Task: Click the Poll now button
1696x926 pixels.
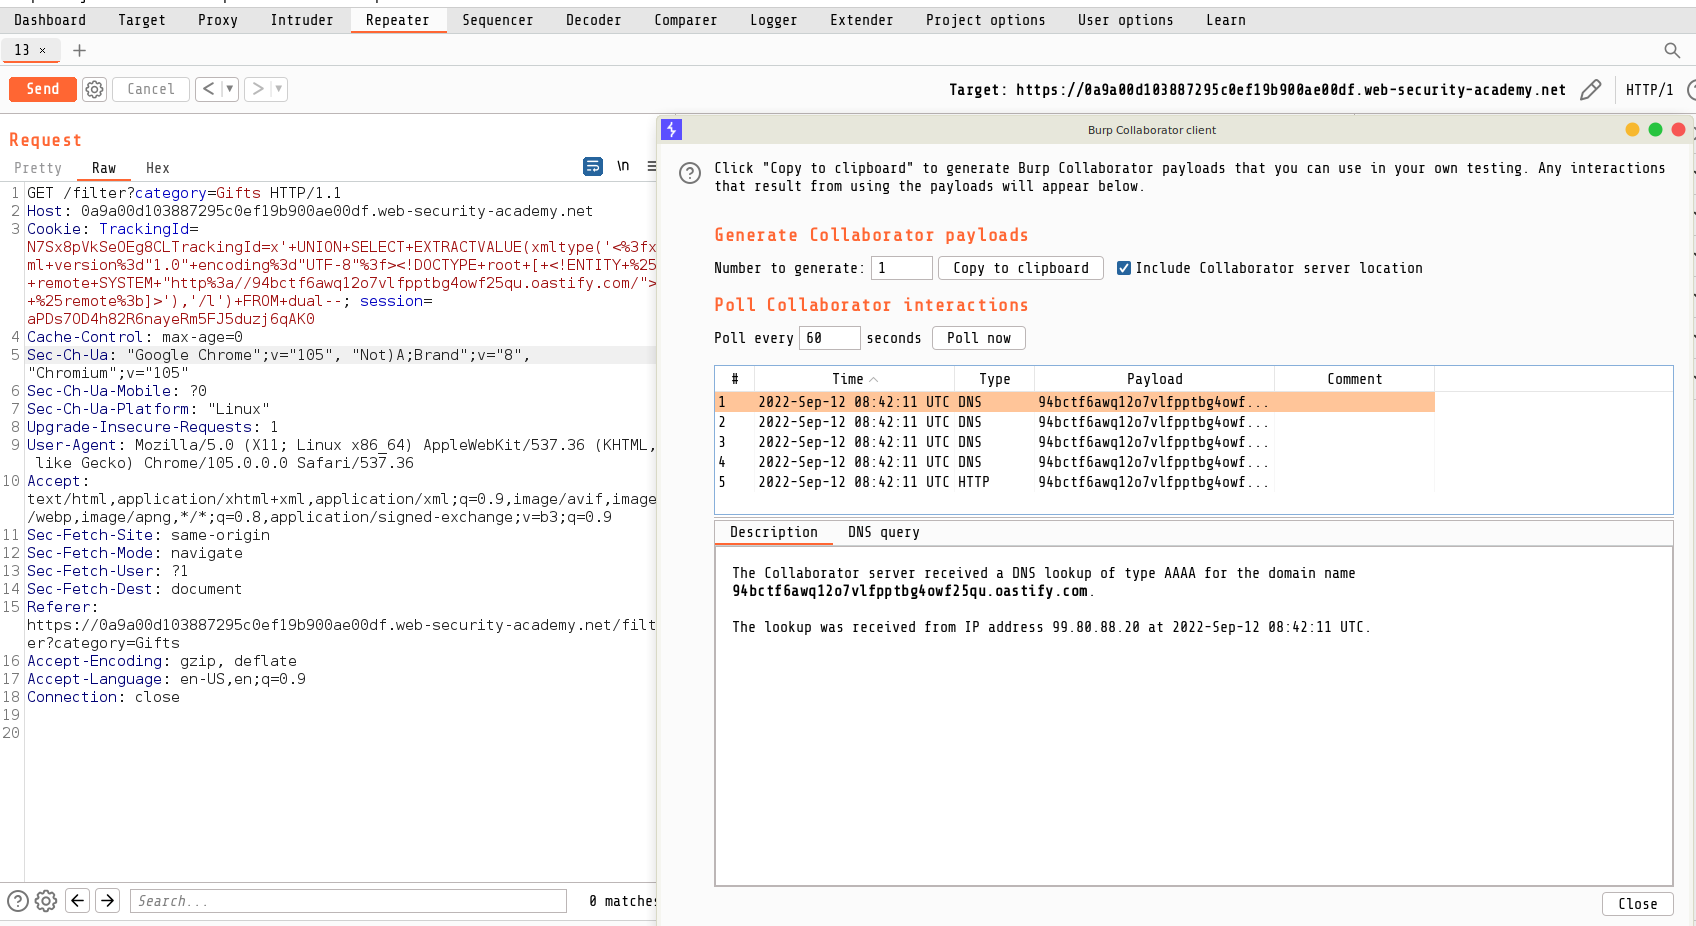Action: 979,338
